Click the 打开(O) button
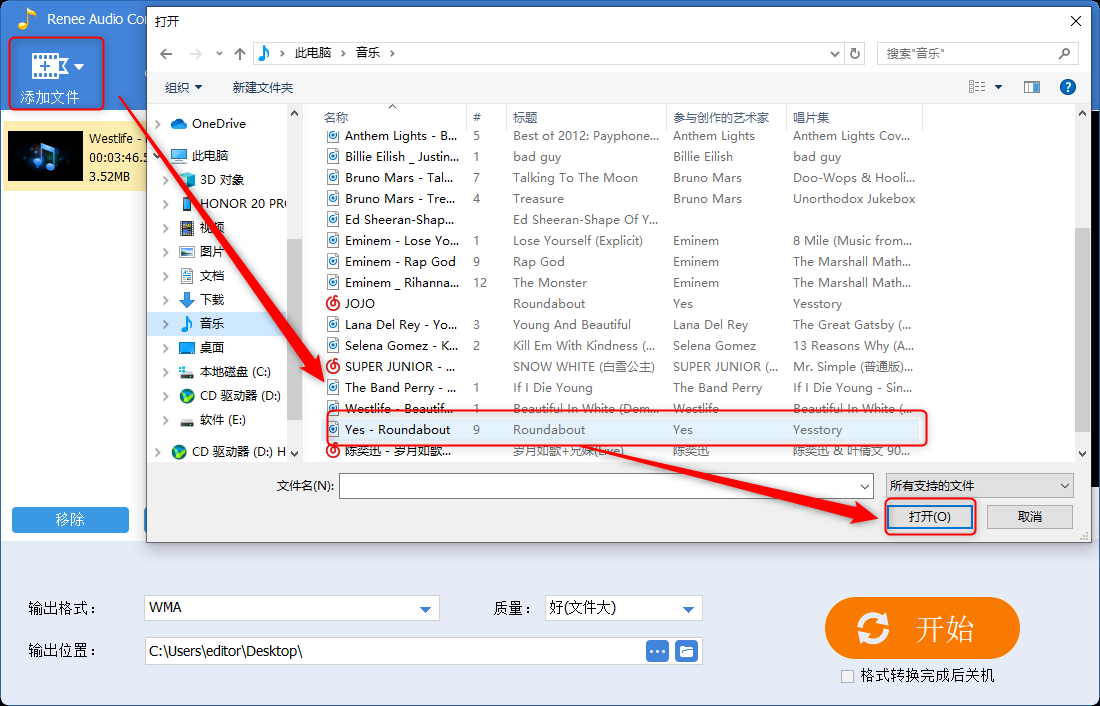 (930, 517)
